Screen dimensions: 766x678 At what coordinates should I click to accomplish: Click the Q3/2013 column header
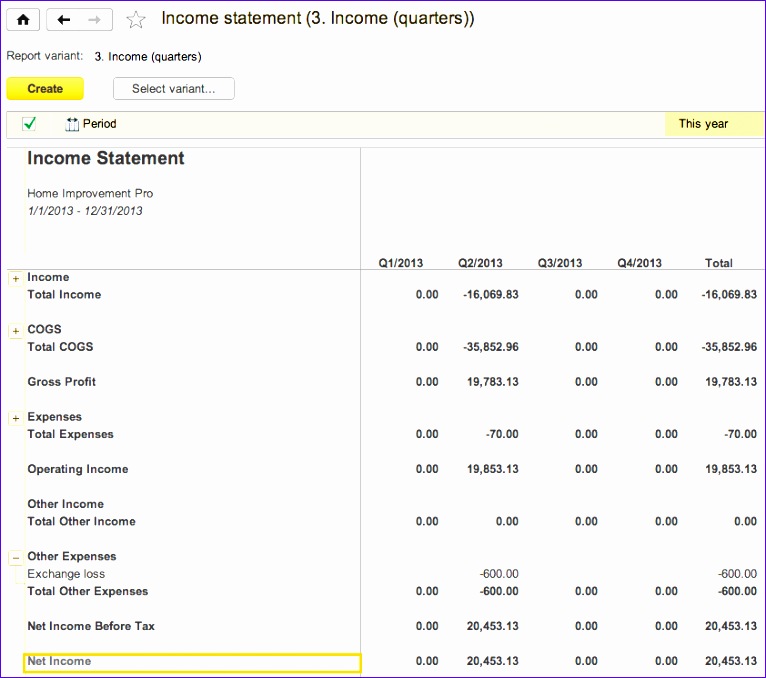(560, 263)
